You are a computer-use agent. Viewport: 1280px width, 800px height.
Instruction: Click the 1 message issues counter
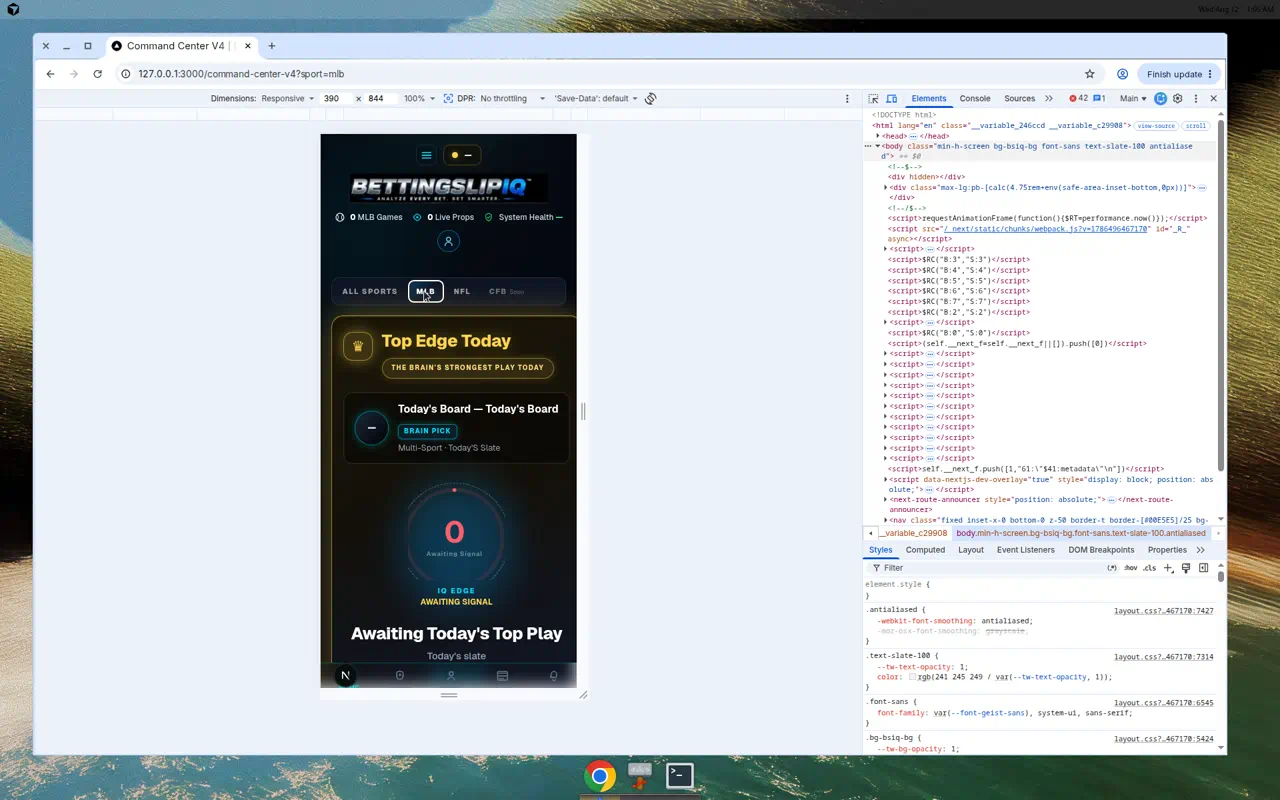[x=1099, y=99]
